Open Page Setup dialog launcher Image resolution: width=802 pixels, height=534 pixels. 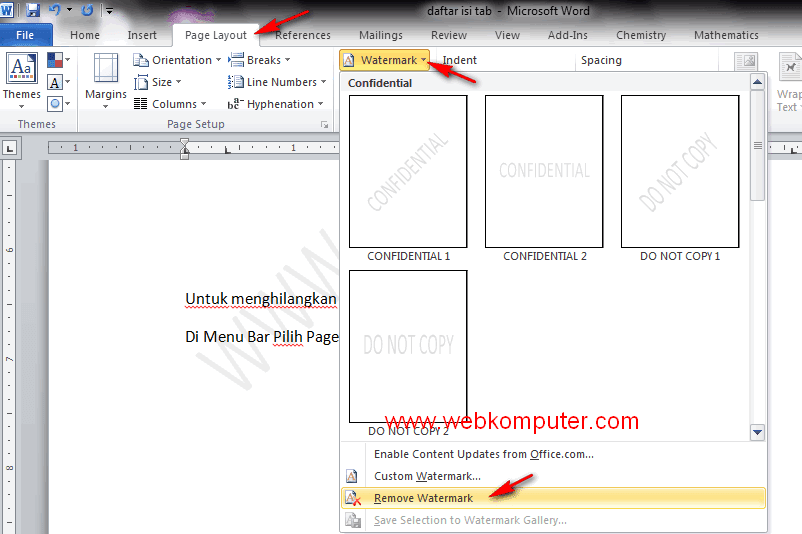click(x=324, y=124)
